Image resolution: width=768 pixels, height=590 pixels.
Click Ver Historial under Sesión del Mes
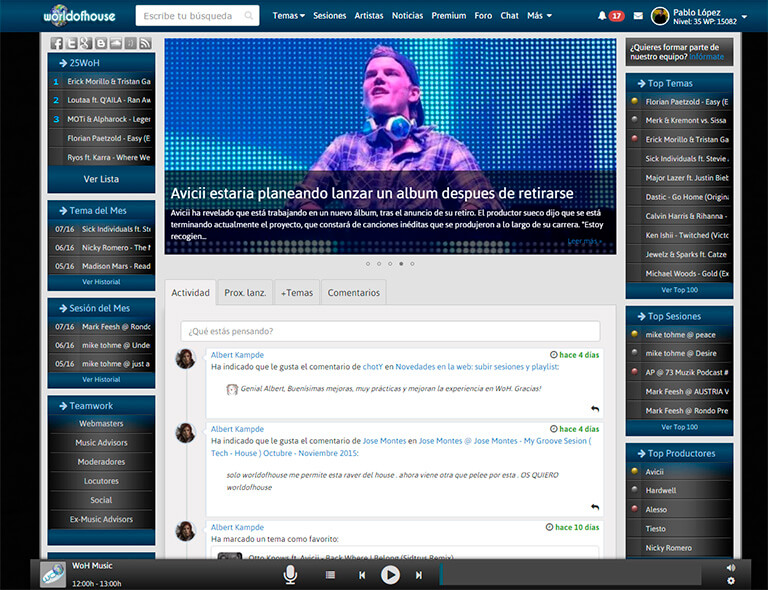(x=101, y=379)
